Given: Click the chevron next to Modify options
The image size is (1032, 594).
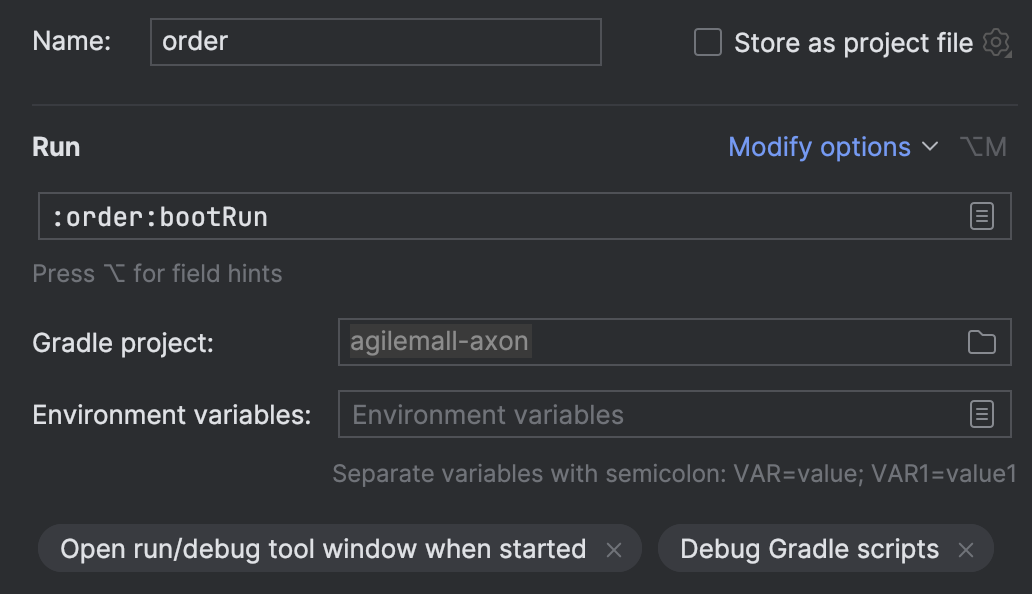Looking at the screenshot, I should 930,147.
